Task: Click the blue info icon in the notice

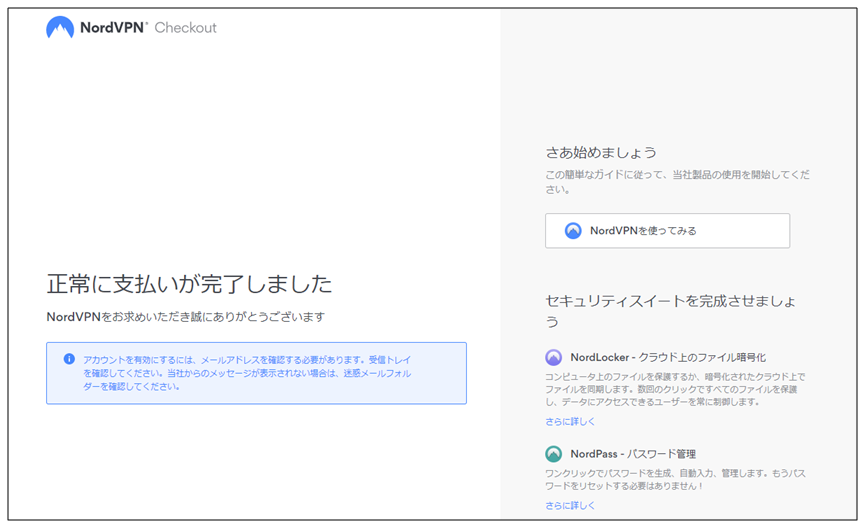Action: click(x=69, y=359)
